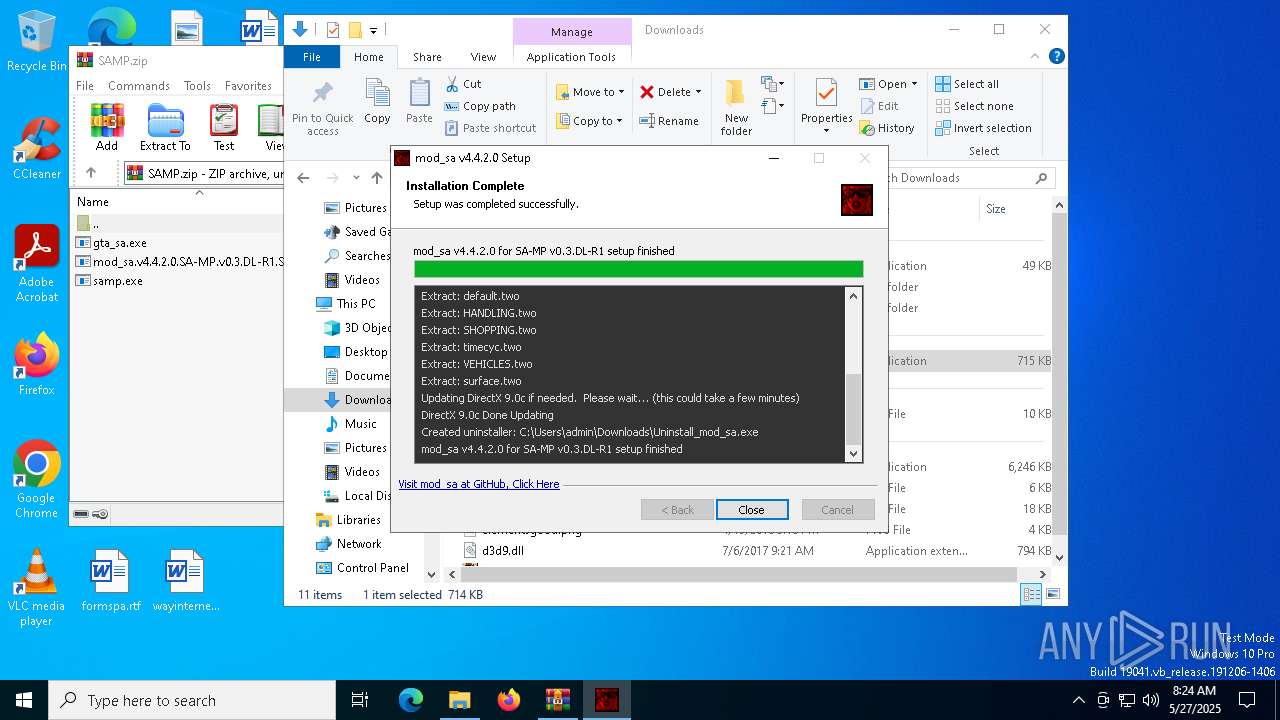The height and width of the screenshot is (720, 1280).
Task: Switch to the View ribbon tab
Action: click(483, 57)
